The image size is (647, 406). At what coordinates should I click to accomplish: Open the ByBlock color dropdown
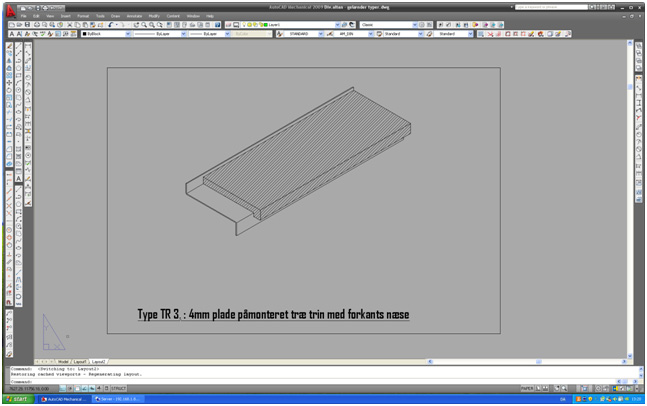coord(128,34)
